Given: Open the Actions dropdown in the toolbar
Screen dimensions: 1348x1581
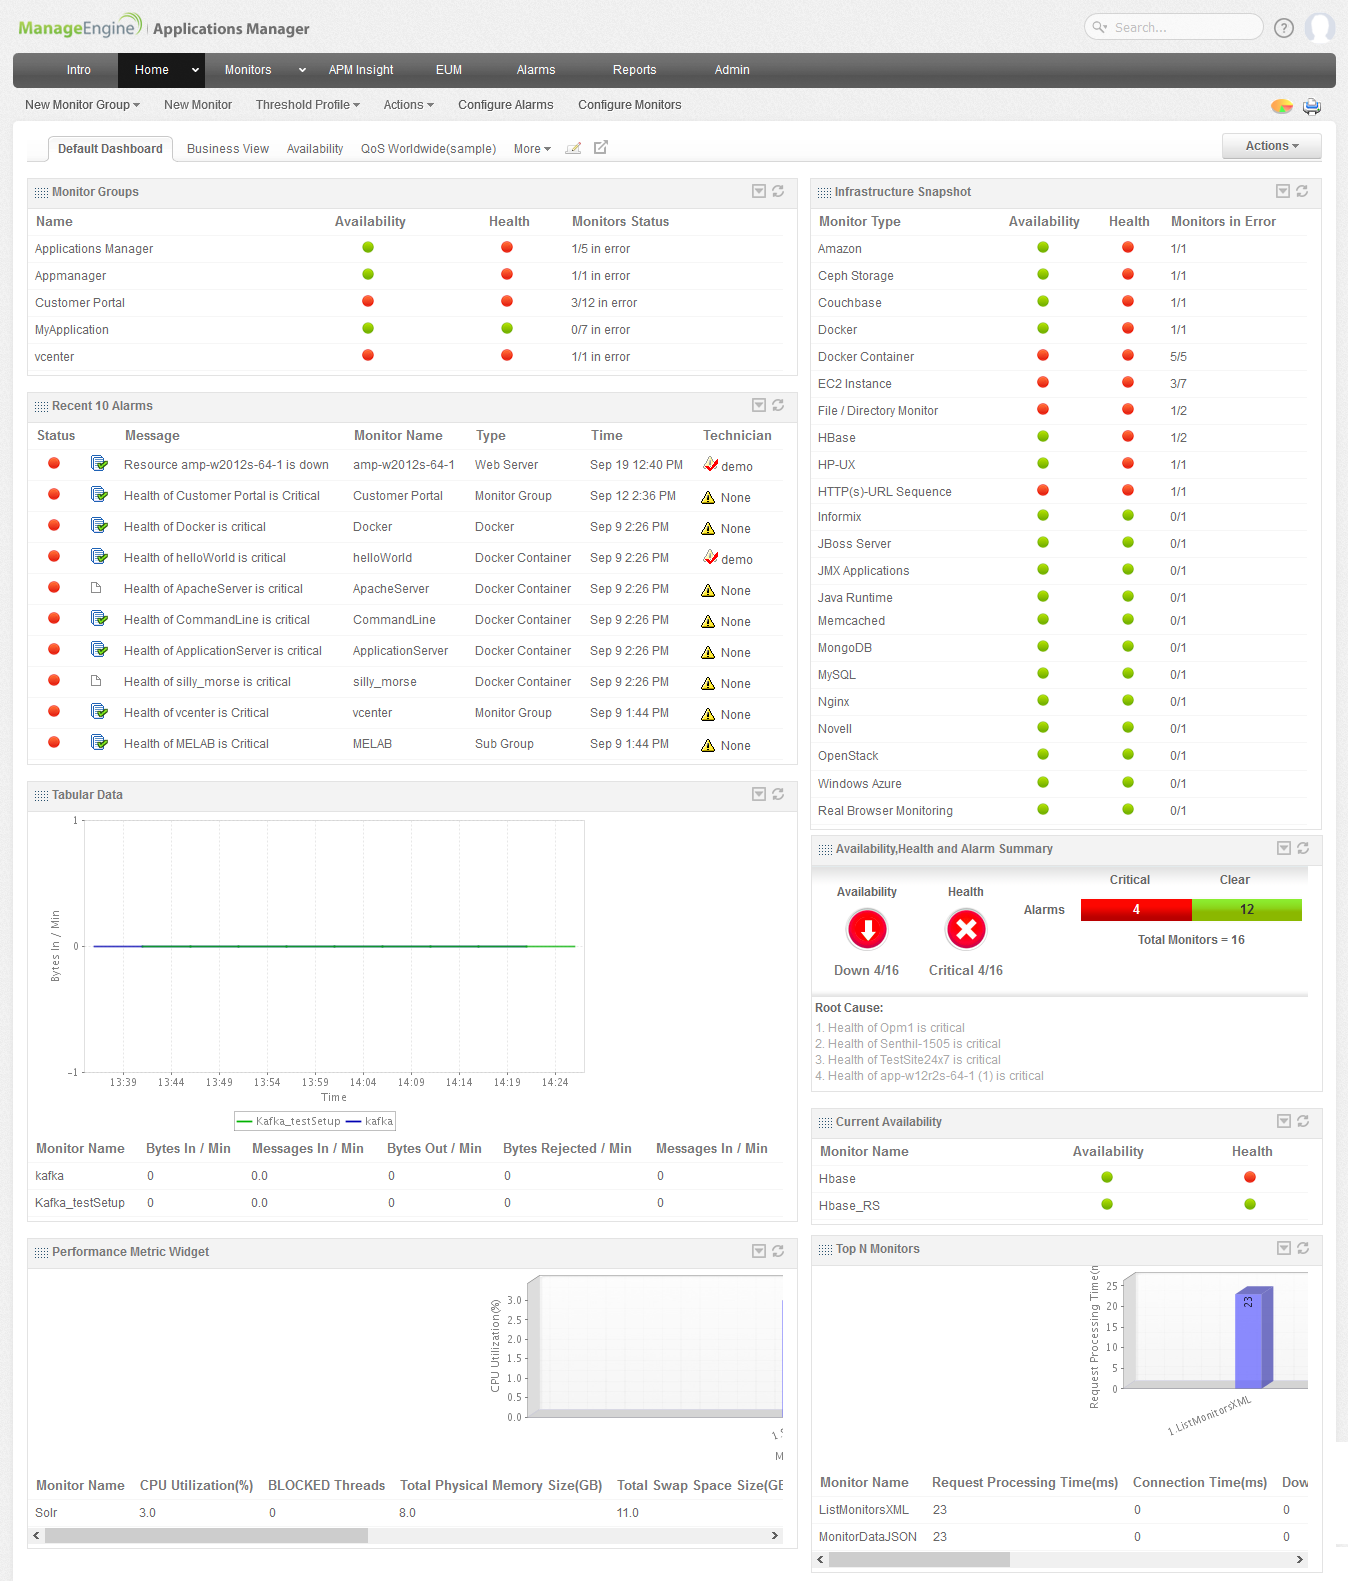Looking at the screenshot, I should (408, 105).
